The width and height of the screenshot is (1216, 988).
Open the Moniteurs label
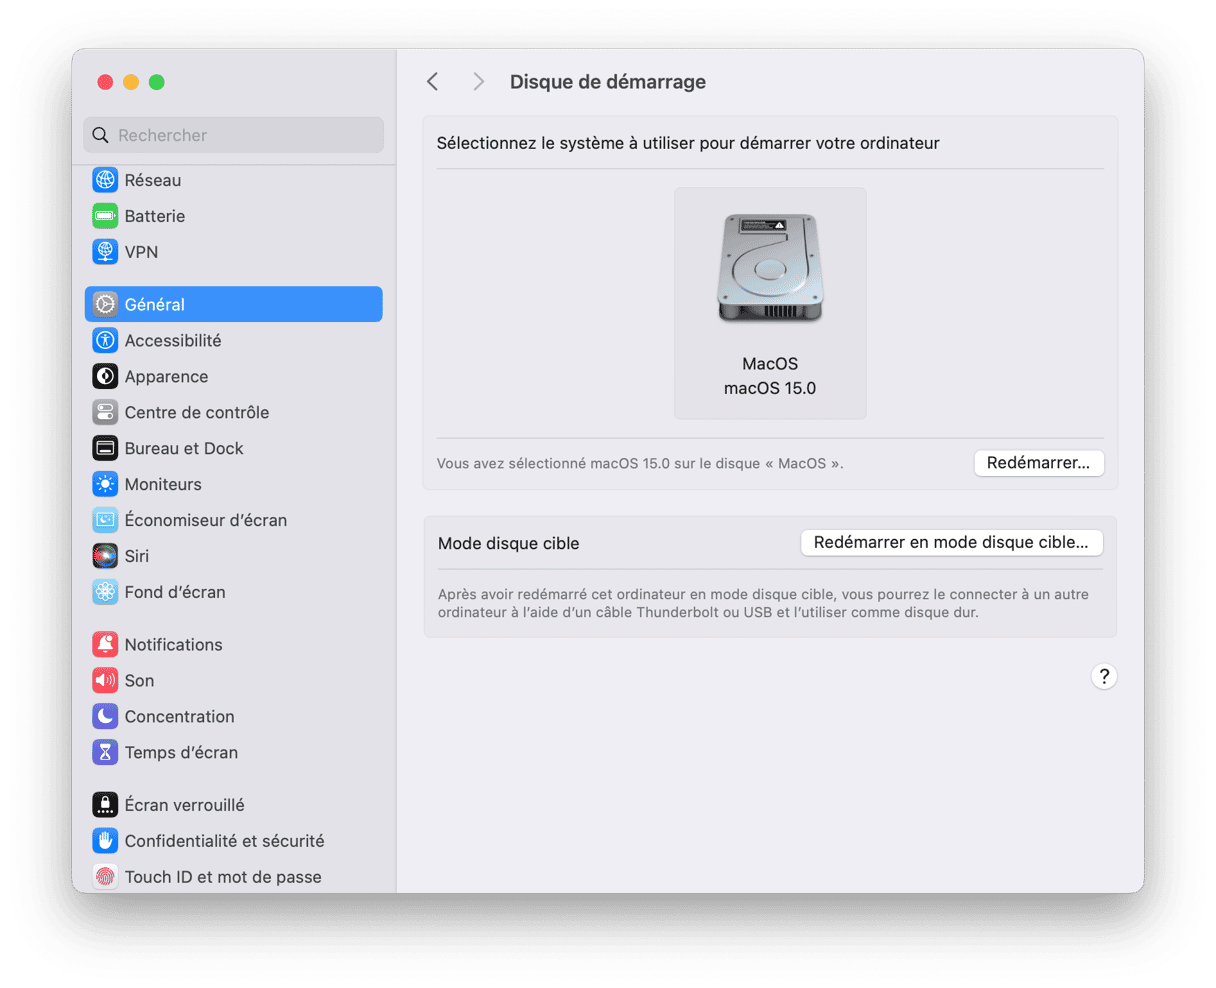tap(163, 484)
